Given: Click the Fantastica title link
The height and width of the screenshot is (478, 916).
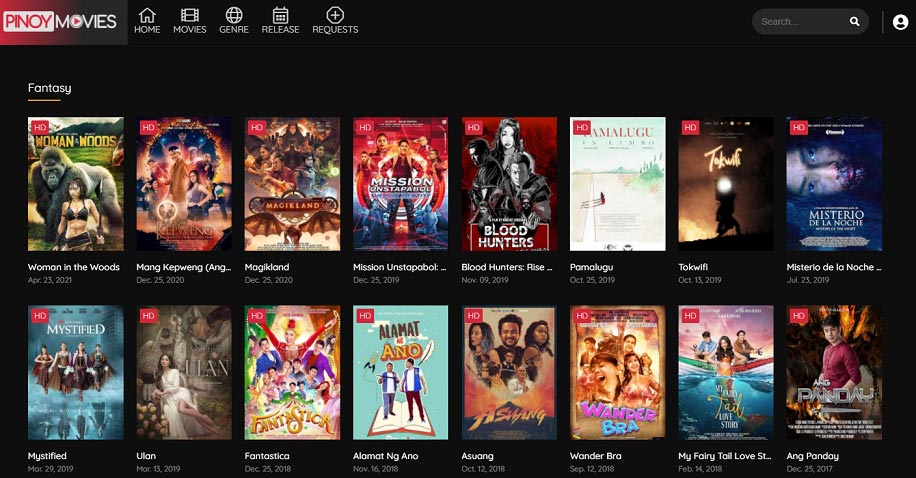Looking at the screenshot, I should click(267, 456).
